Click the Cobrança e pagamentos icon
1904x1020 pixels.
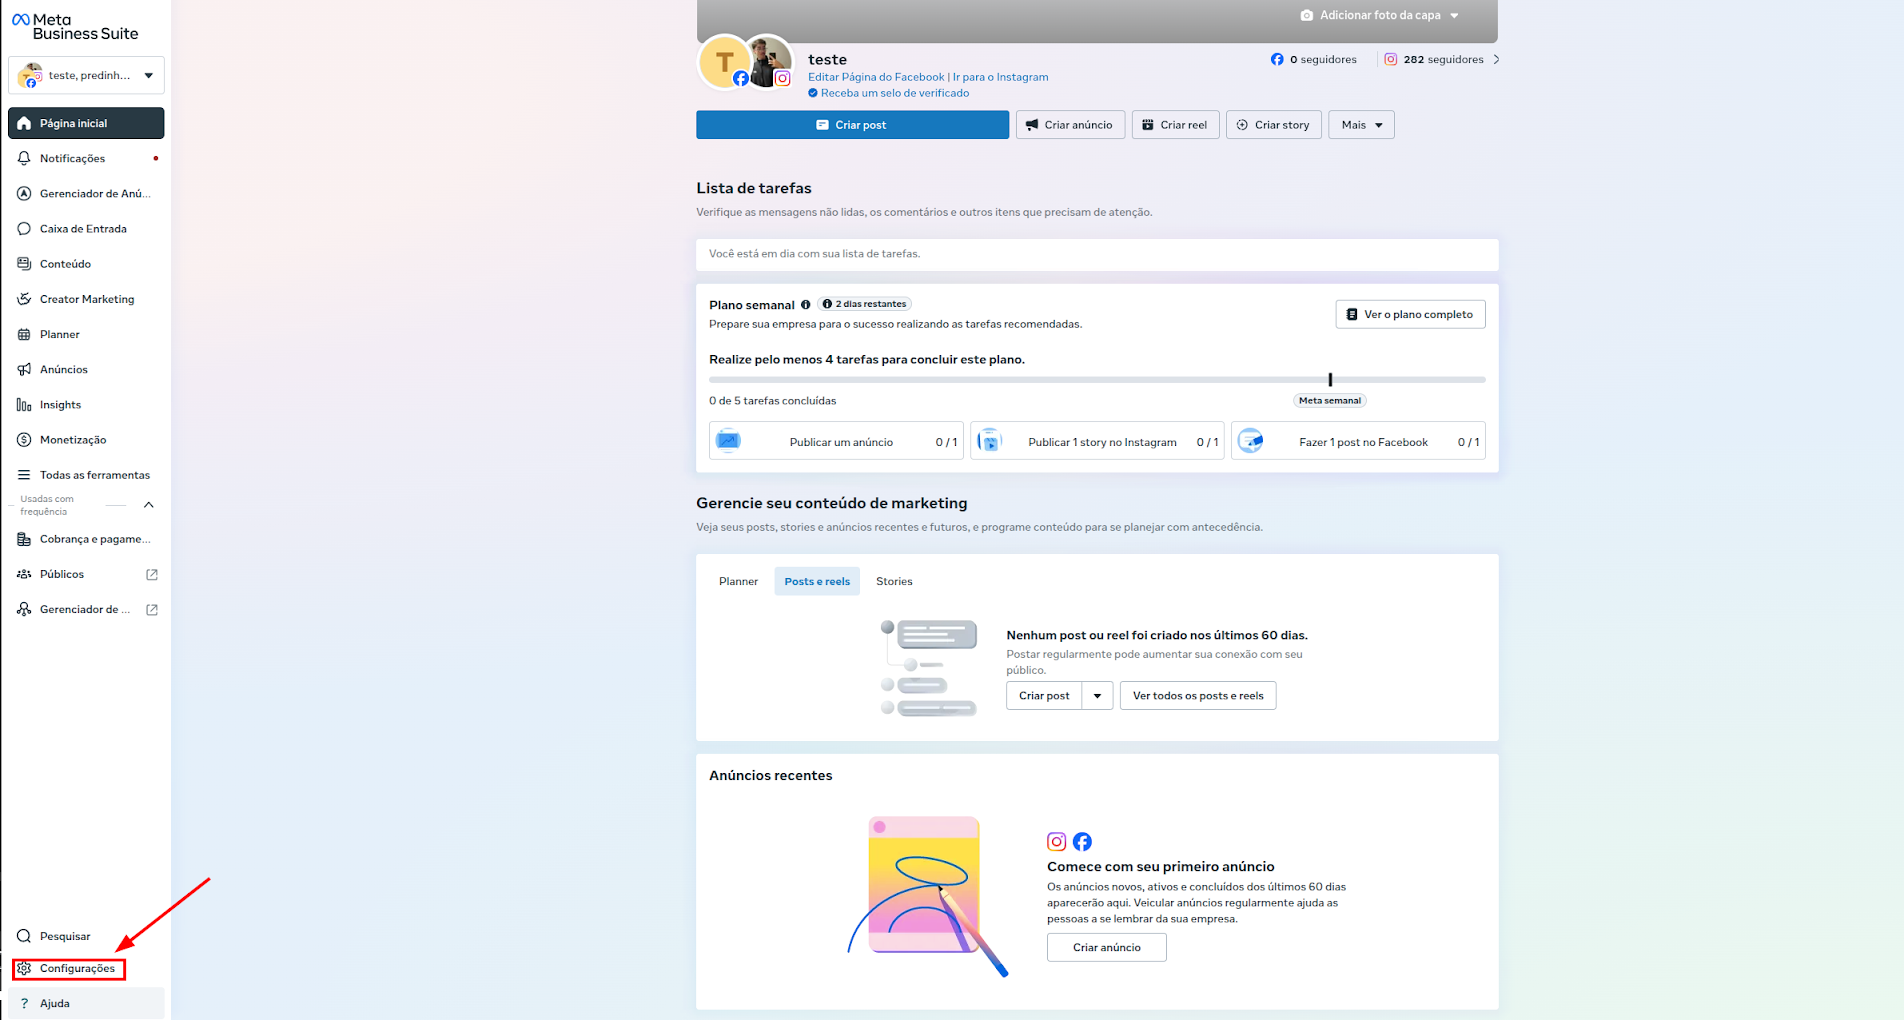24,539
